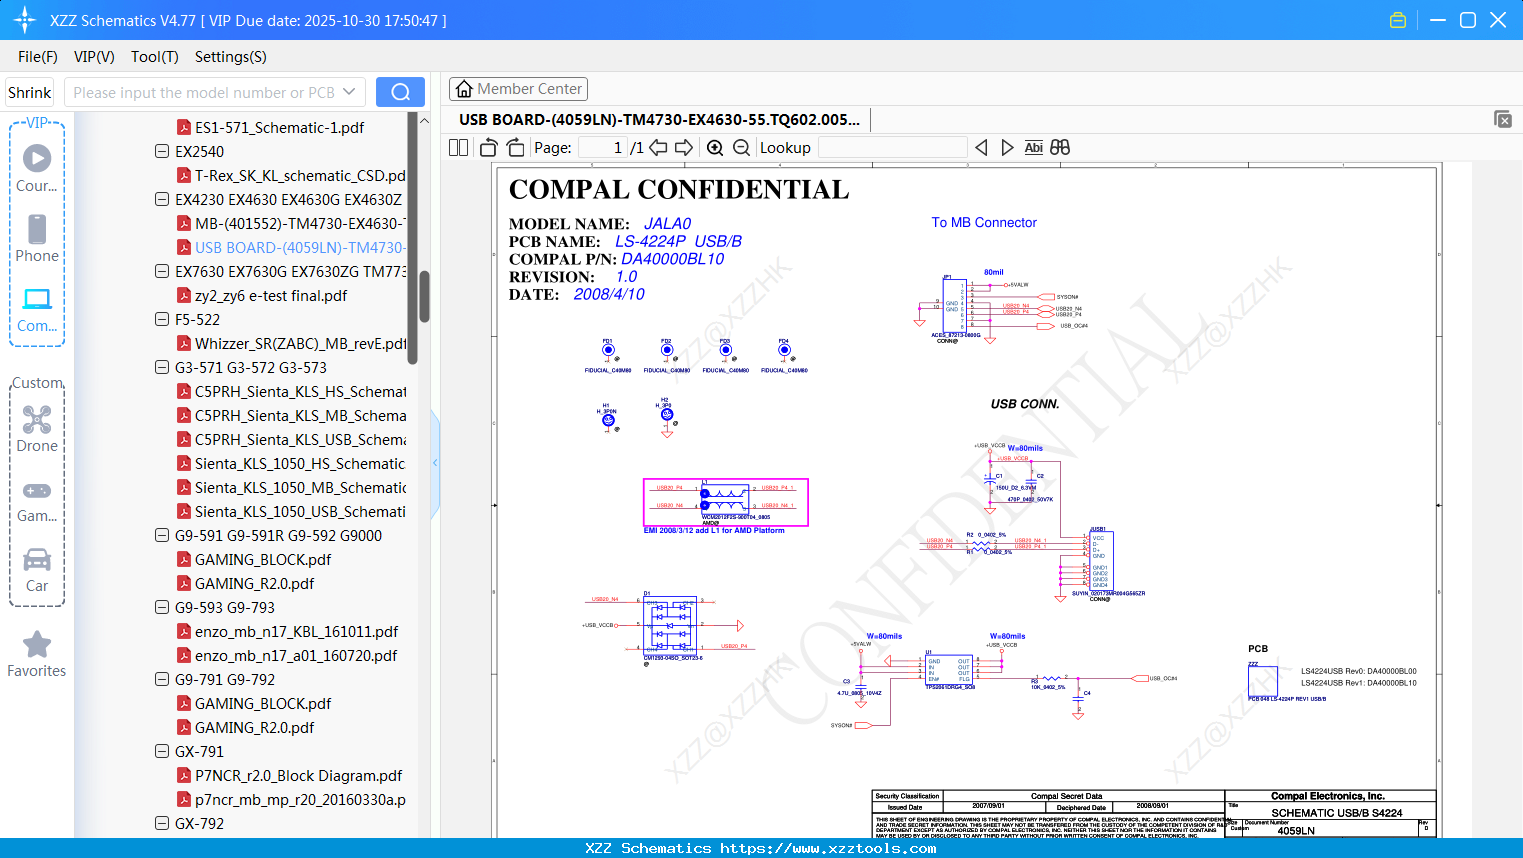Go to the previous page arrow
The width and height of the screenshot is (1523, 858).
tap(658, 148)
